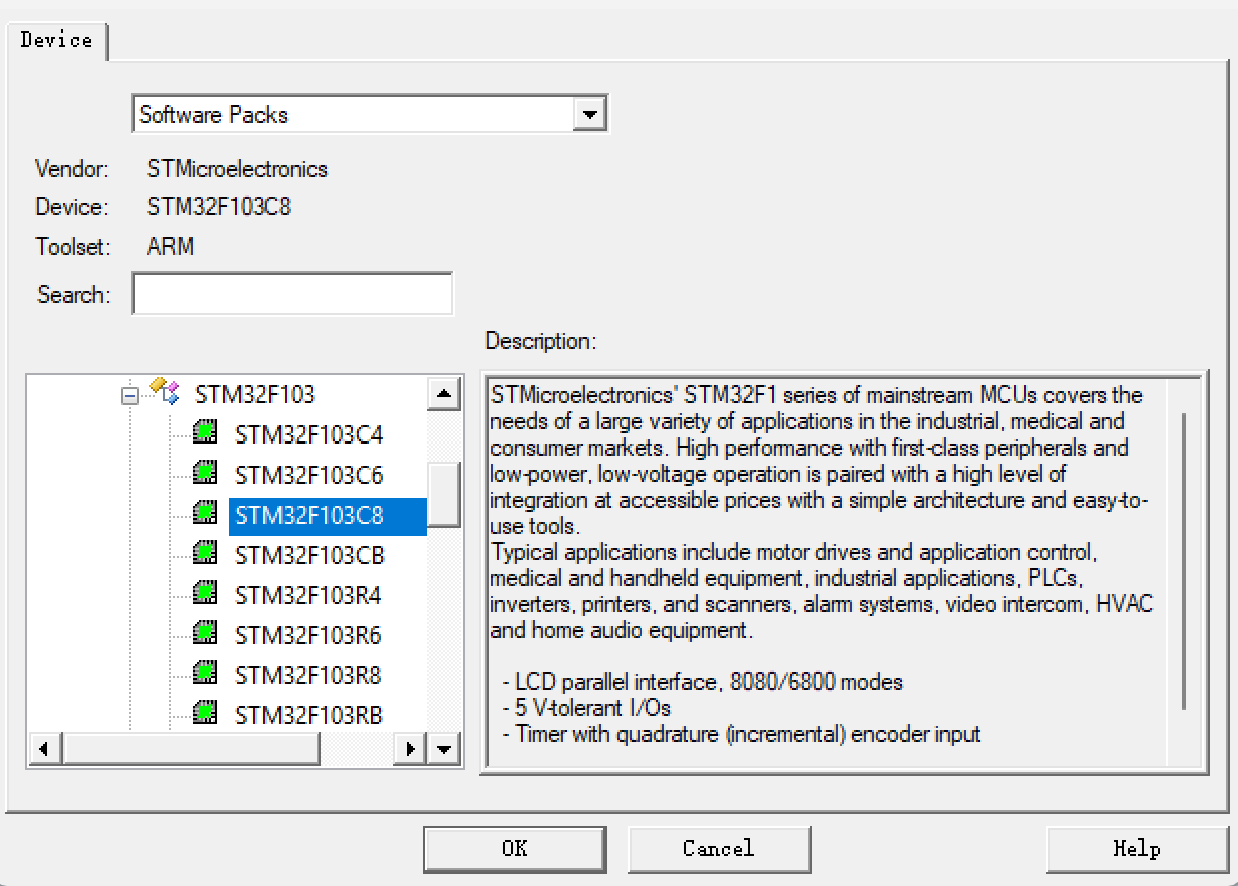Screen dimensions: 1238x886
Task: Select STM32F103C6 in device tree
Action: coord(309,476)
